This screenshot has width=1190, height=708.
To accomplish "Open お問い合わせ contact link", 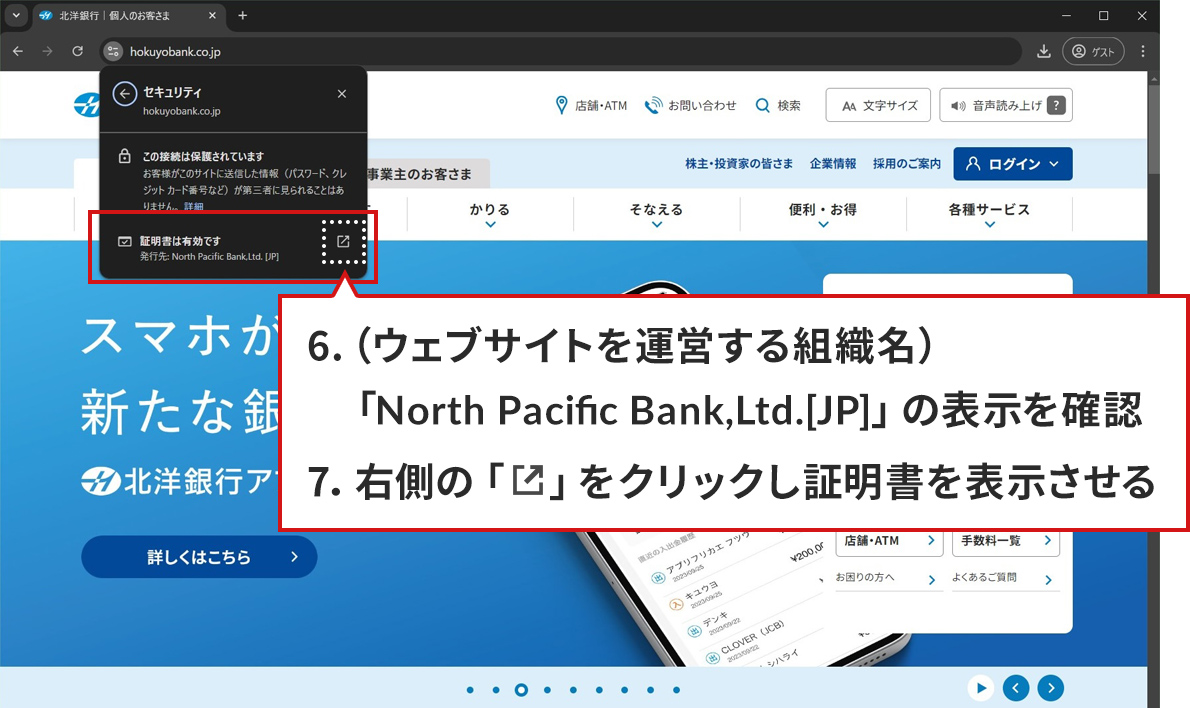I will pyautogui.click(x=690, y=105).
